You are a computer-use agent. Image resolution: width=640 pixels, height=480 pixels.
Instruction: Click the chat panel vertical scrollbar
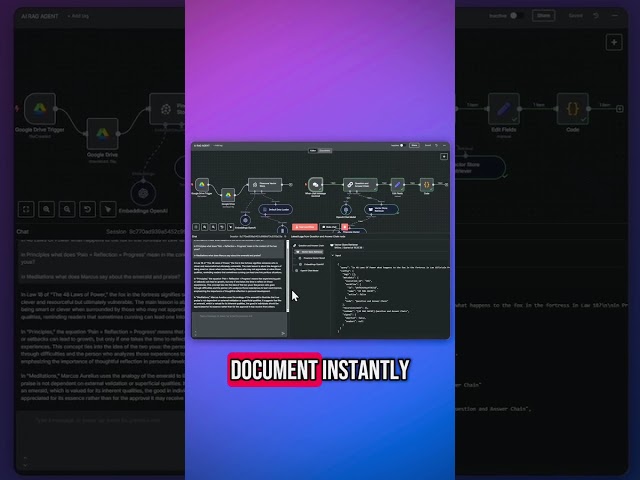[288, 276]
